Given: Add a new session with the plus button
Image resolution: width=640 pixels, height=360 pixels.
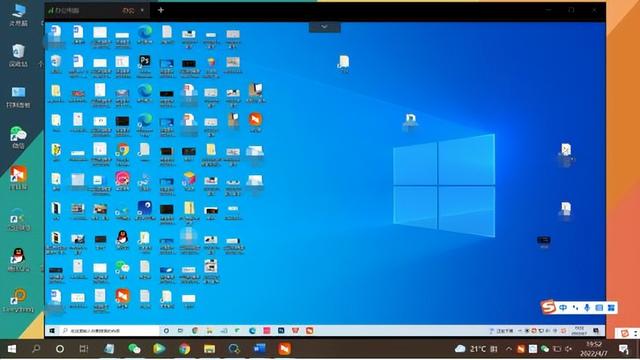Looking at the screenshot, I should [x=161, y=10].
